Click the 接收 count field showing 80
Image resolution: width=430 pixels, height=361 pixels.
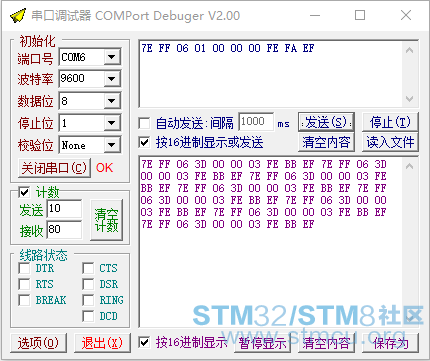point(64,230)
